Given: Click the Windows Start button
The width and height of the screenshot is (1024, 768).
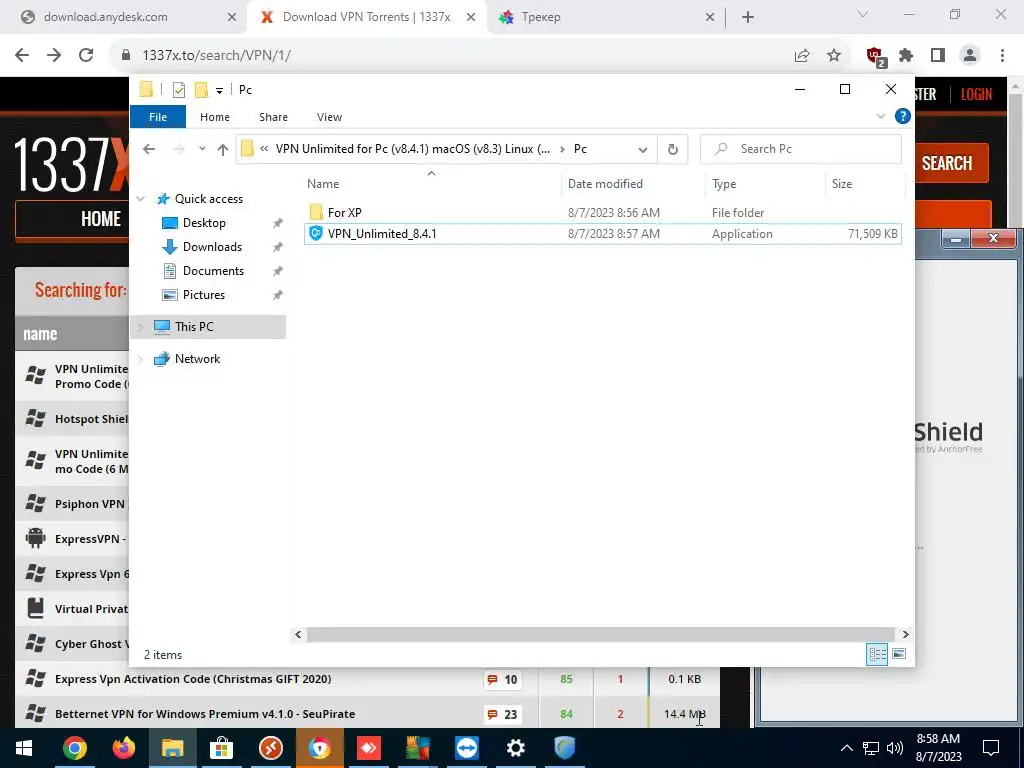Looking at the screenshot, I should coord(24,748).
